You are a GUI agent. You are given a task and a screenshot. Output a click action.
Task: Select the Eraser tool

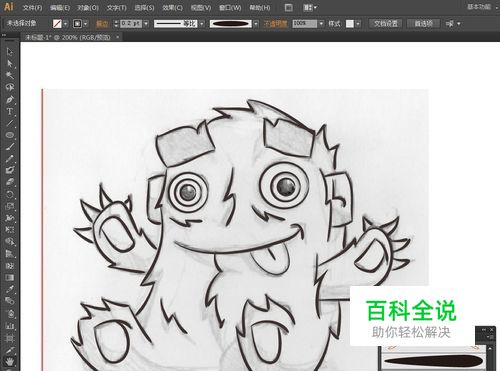click(10, 182)
